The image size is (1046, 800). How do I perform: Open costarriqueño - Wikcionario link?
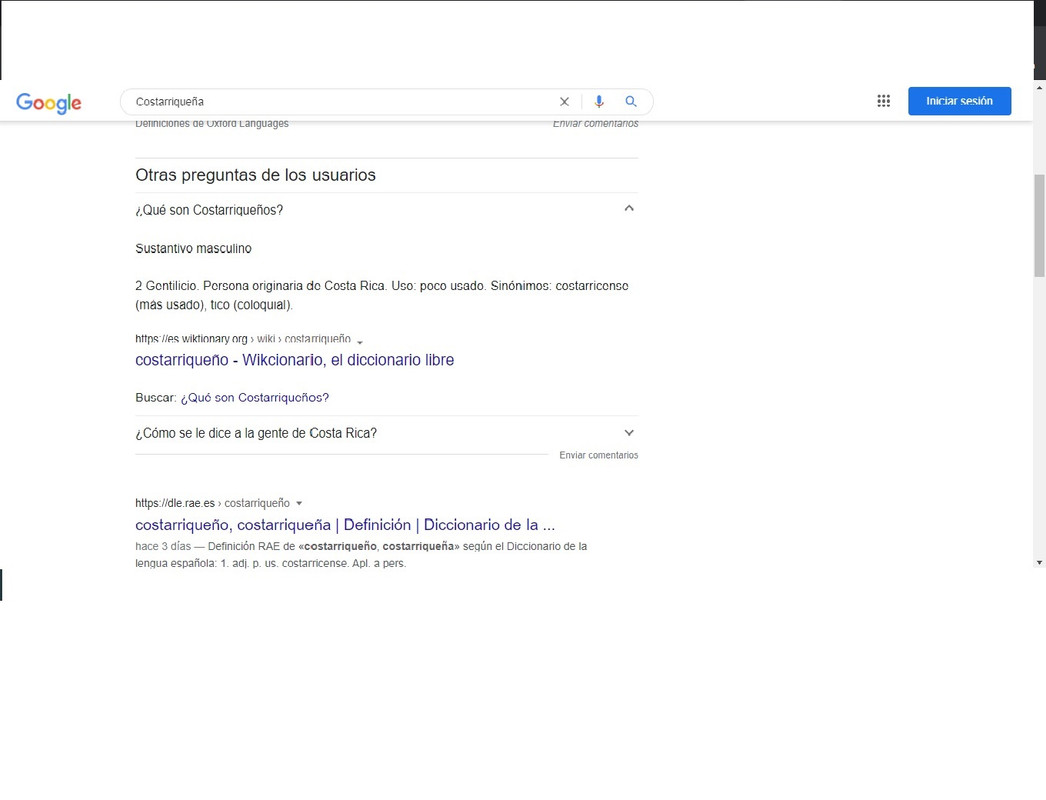[294, 360]
